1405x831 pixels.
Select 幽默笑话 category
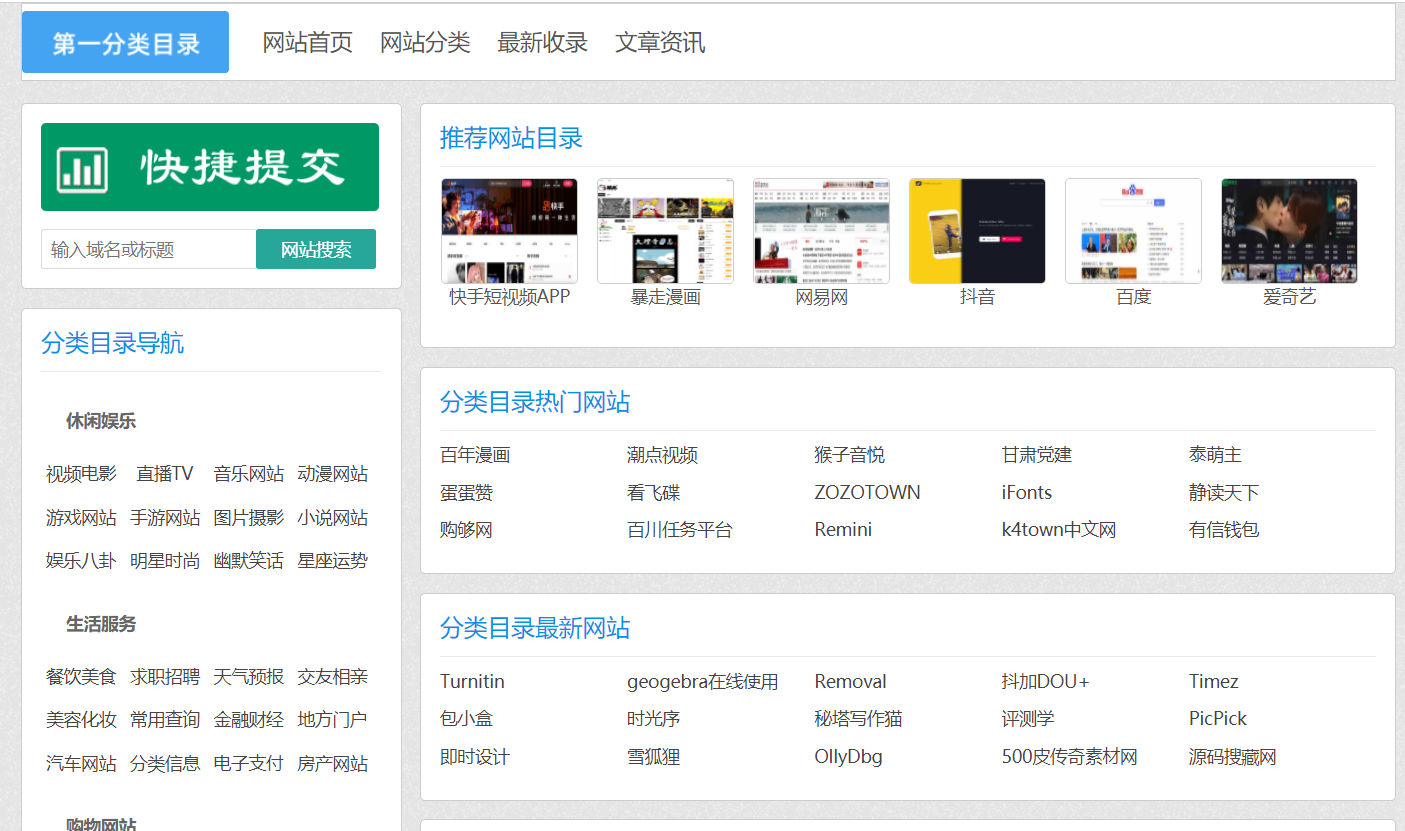[x=248, y=561]
